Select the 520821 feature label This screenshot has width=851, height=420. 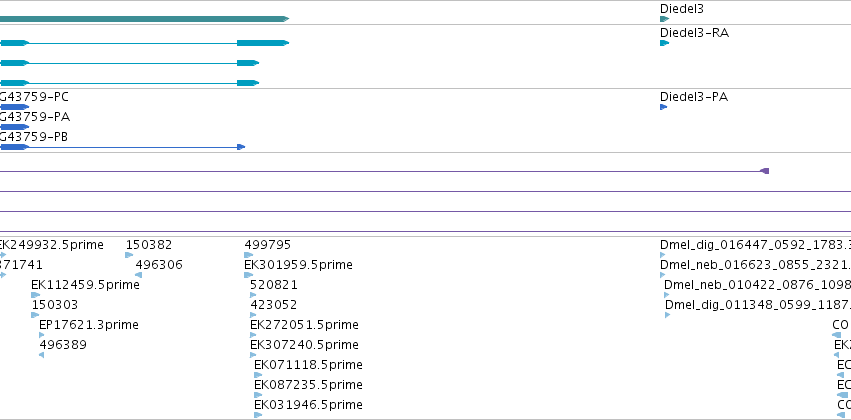274,285
